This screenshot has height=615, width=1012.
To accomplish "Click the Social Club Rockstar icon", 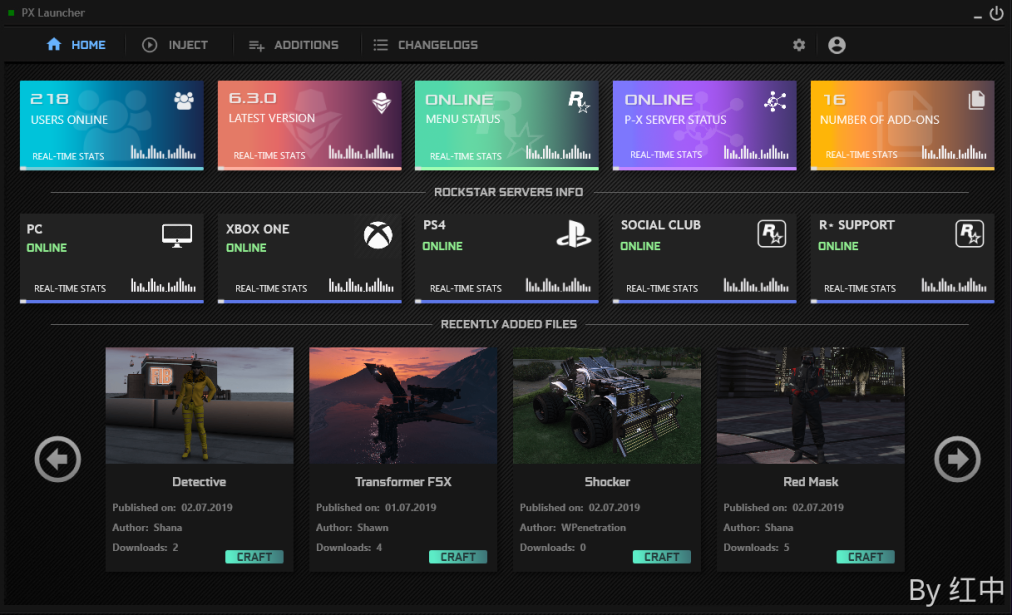I will coord(771,234).
